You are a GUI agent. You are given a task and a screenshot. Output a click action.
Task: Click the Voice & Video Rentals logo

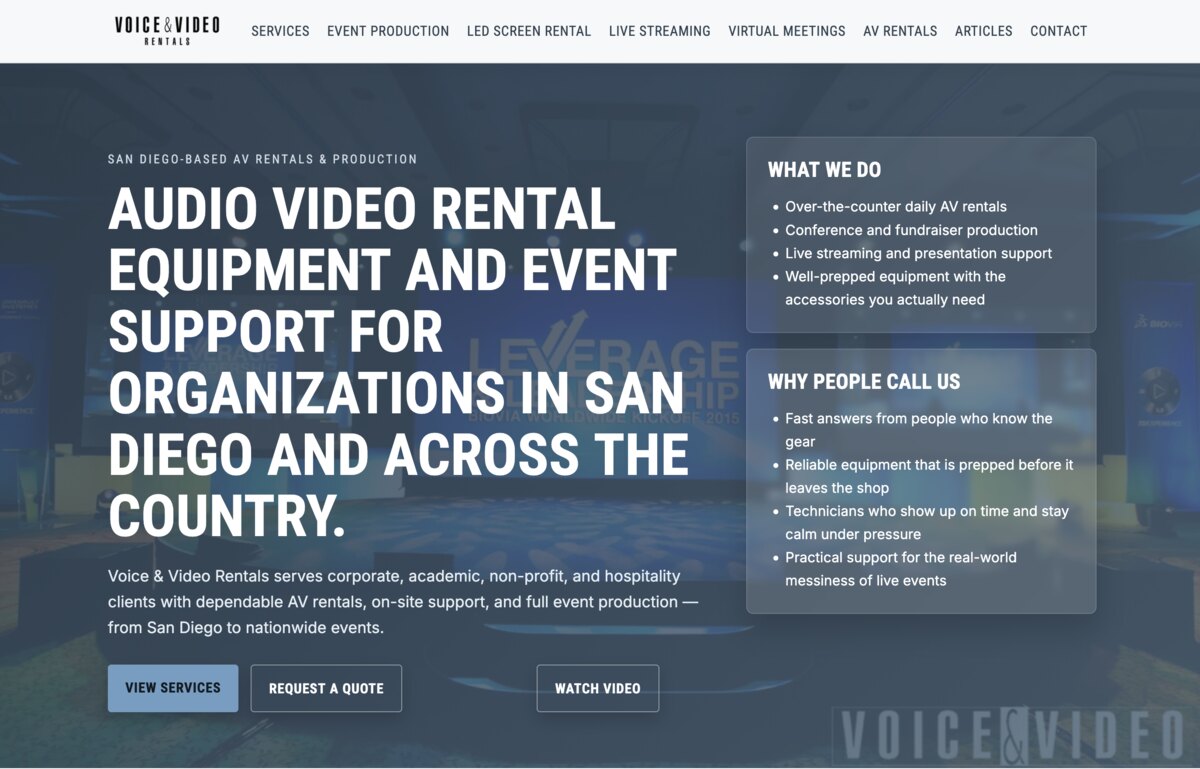click(x=164, y=29)
